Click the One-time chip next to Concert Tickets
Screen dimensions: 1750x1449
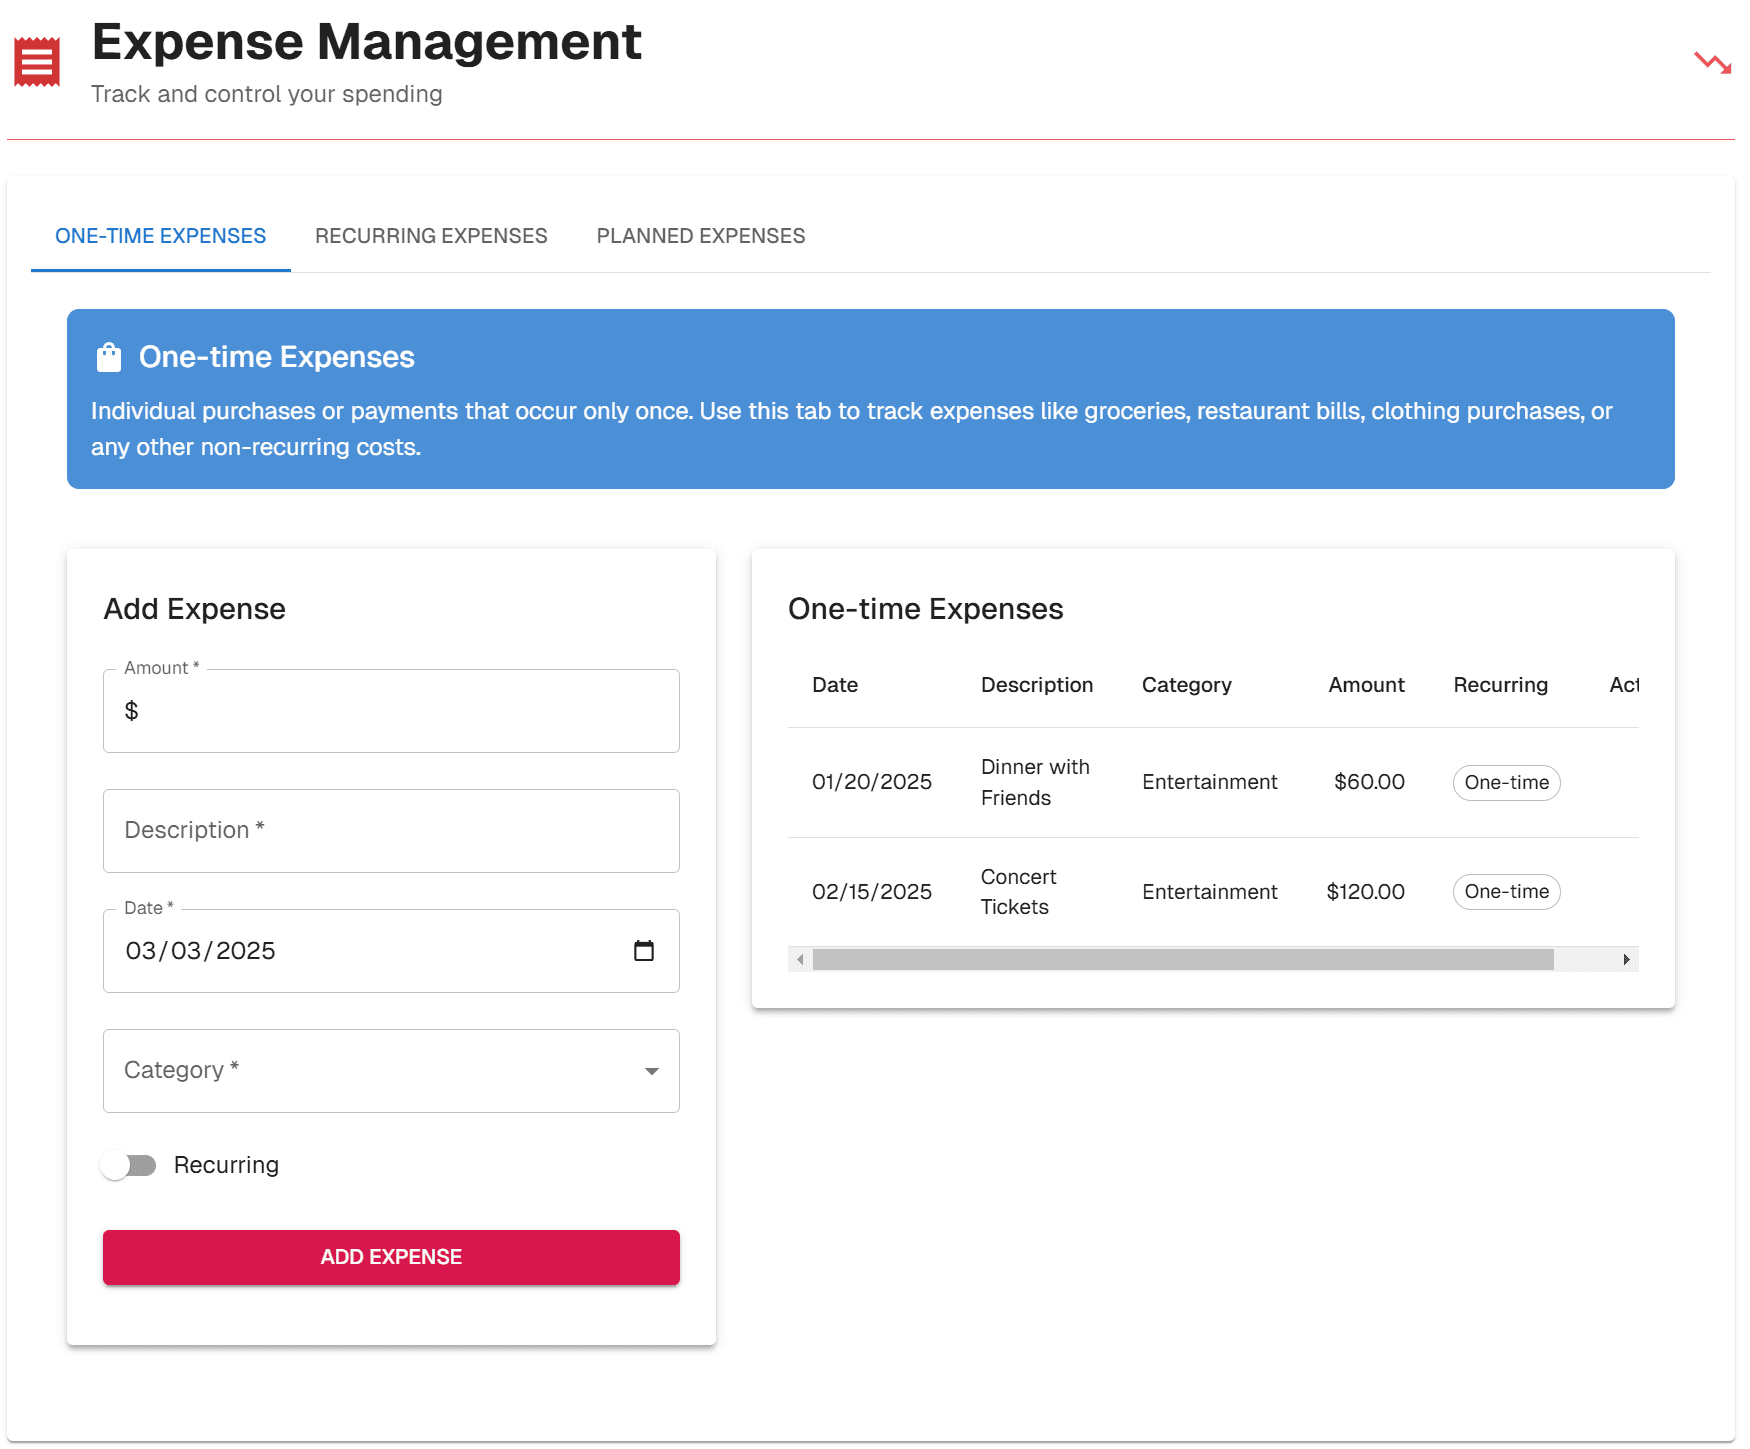coord(1505,891)
